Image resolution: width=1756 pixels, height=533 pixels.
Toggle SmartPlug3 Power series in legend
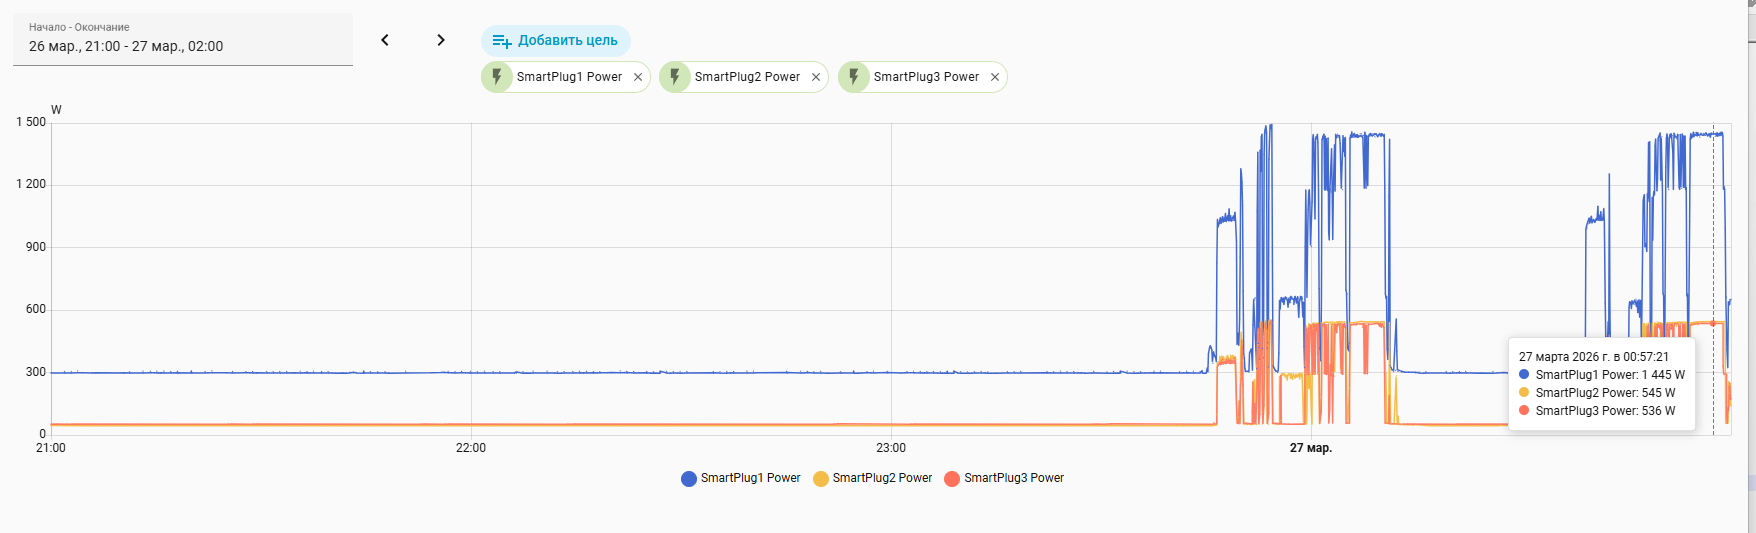point(1013,478)
